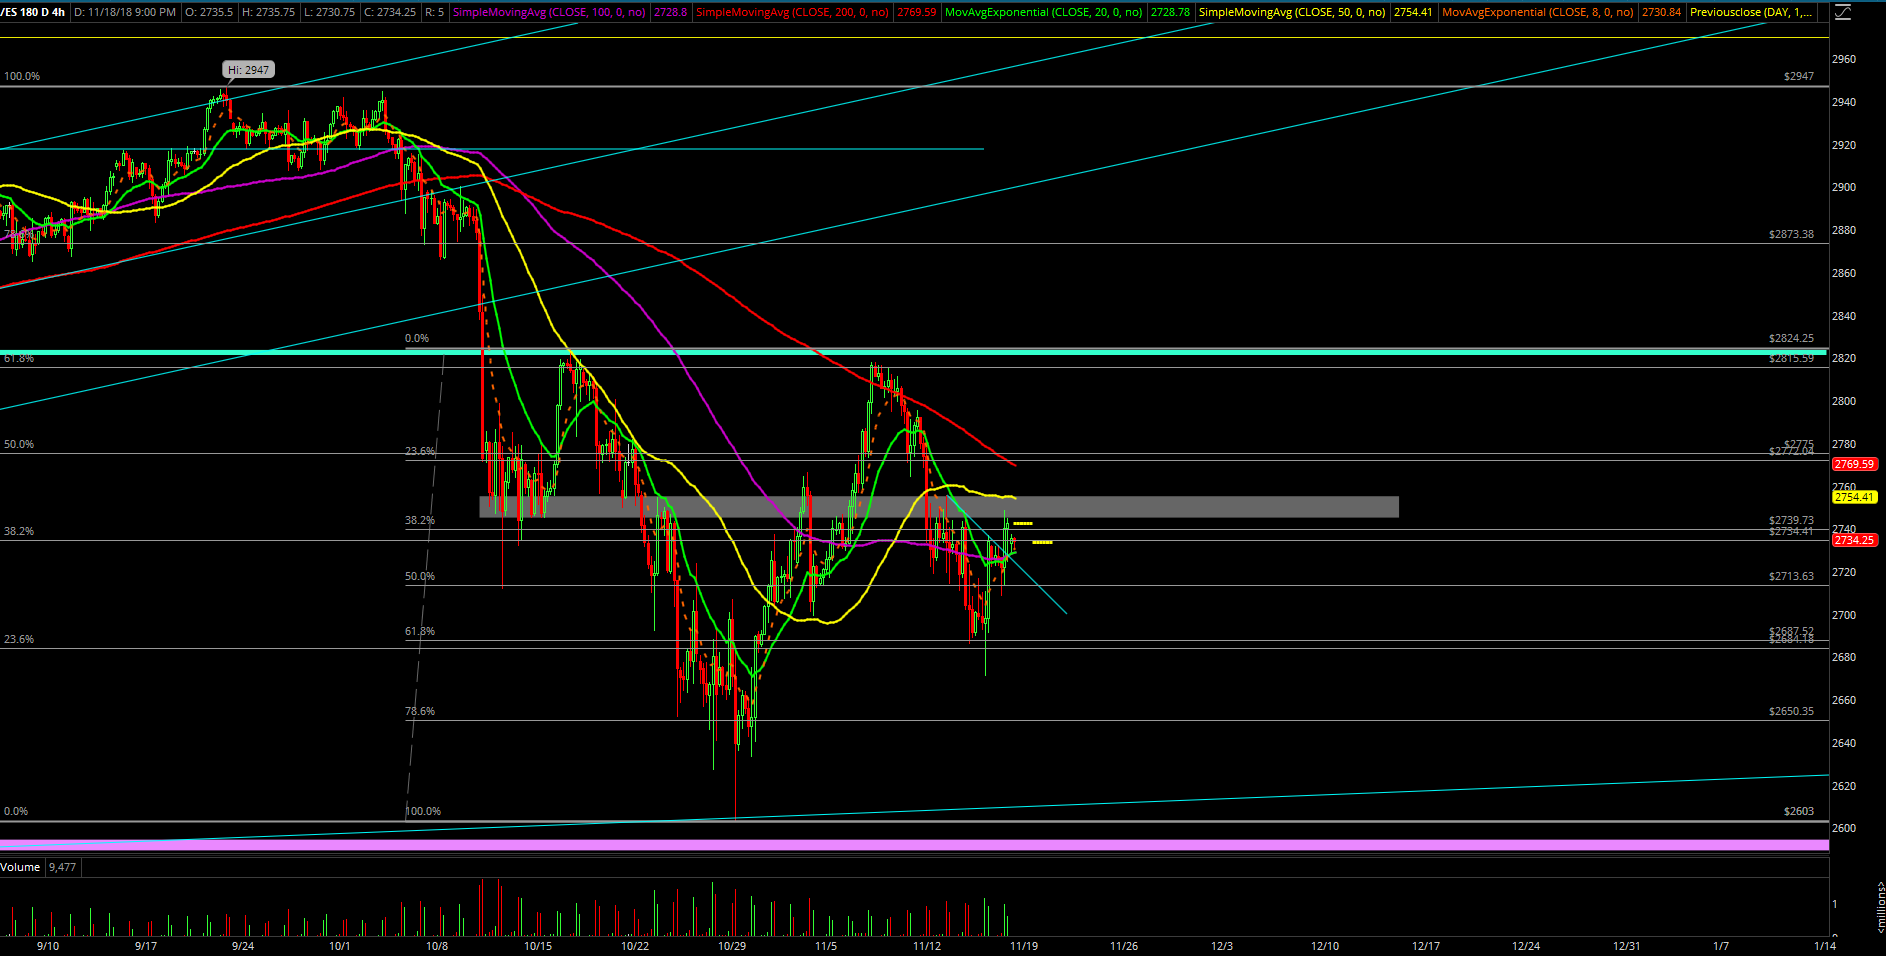Click the /ES 180 D 4h symbol label
This screenshot has height=956, width=1886.
(33, 12)
